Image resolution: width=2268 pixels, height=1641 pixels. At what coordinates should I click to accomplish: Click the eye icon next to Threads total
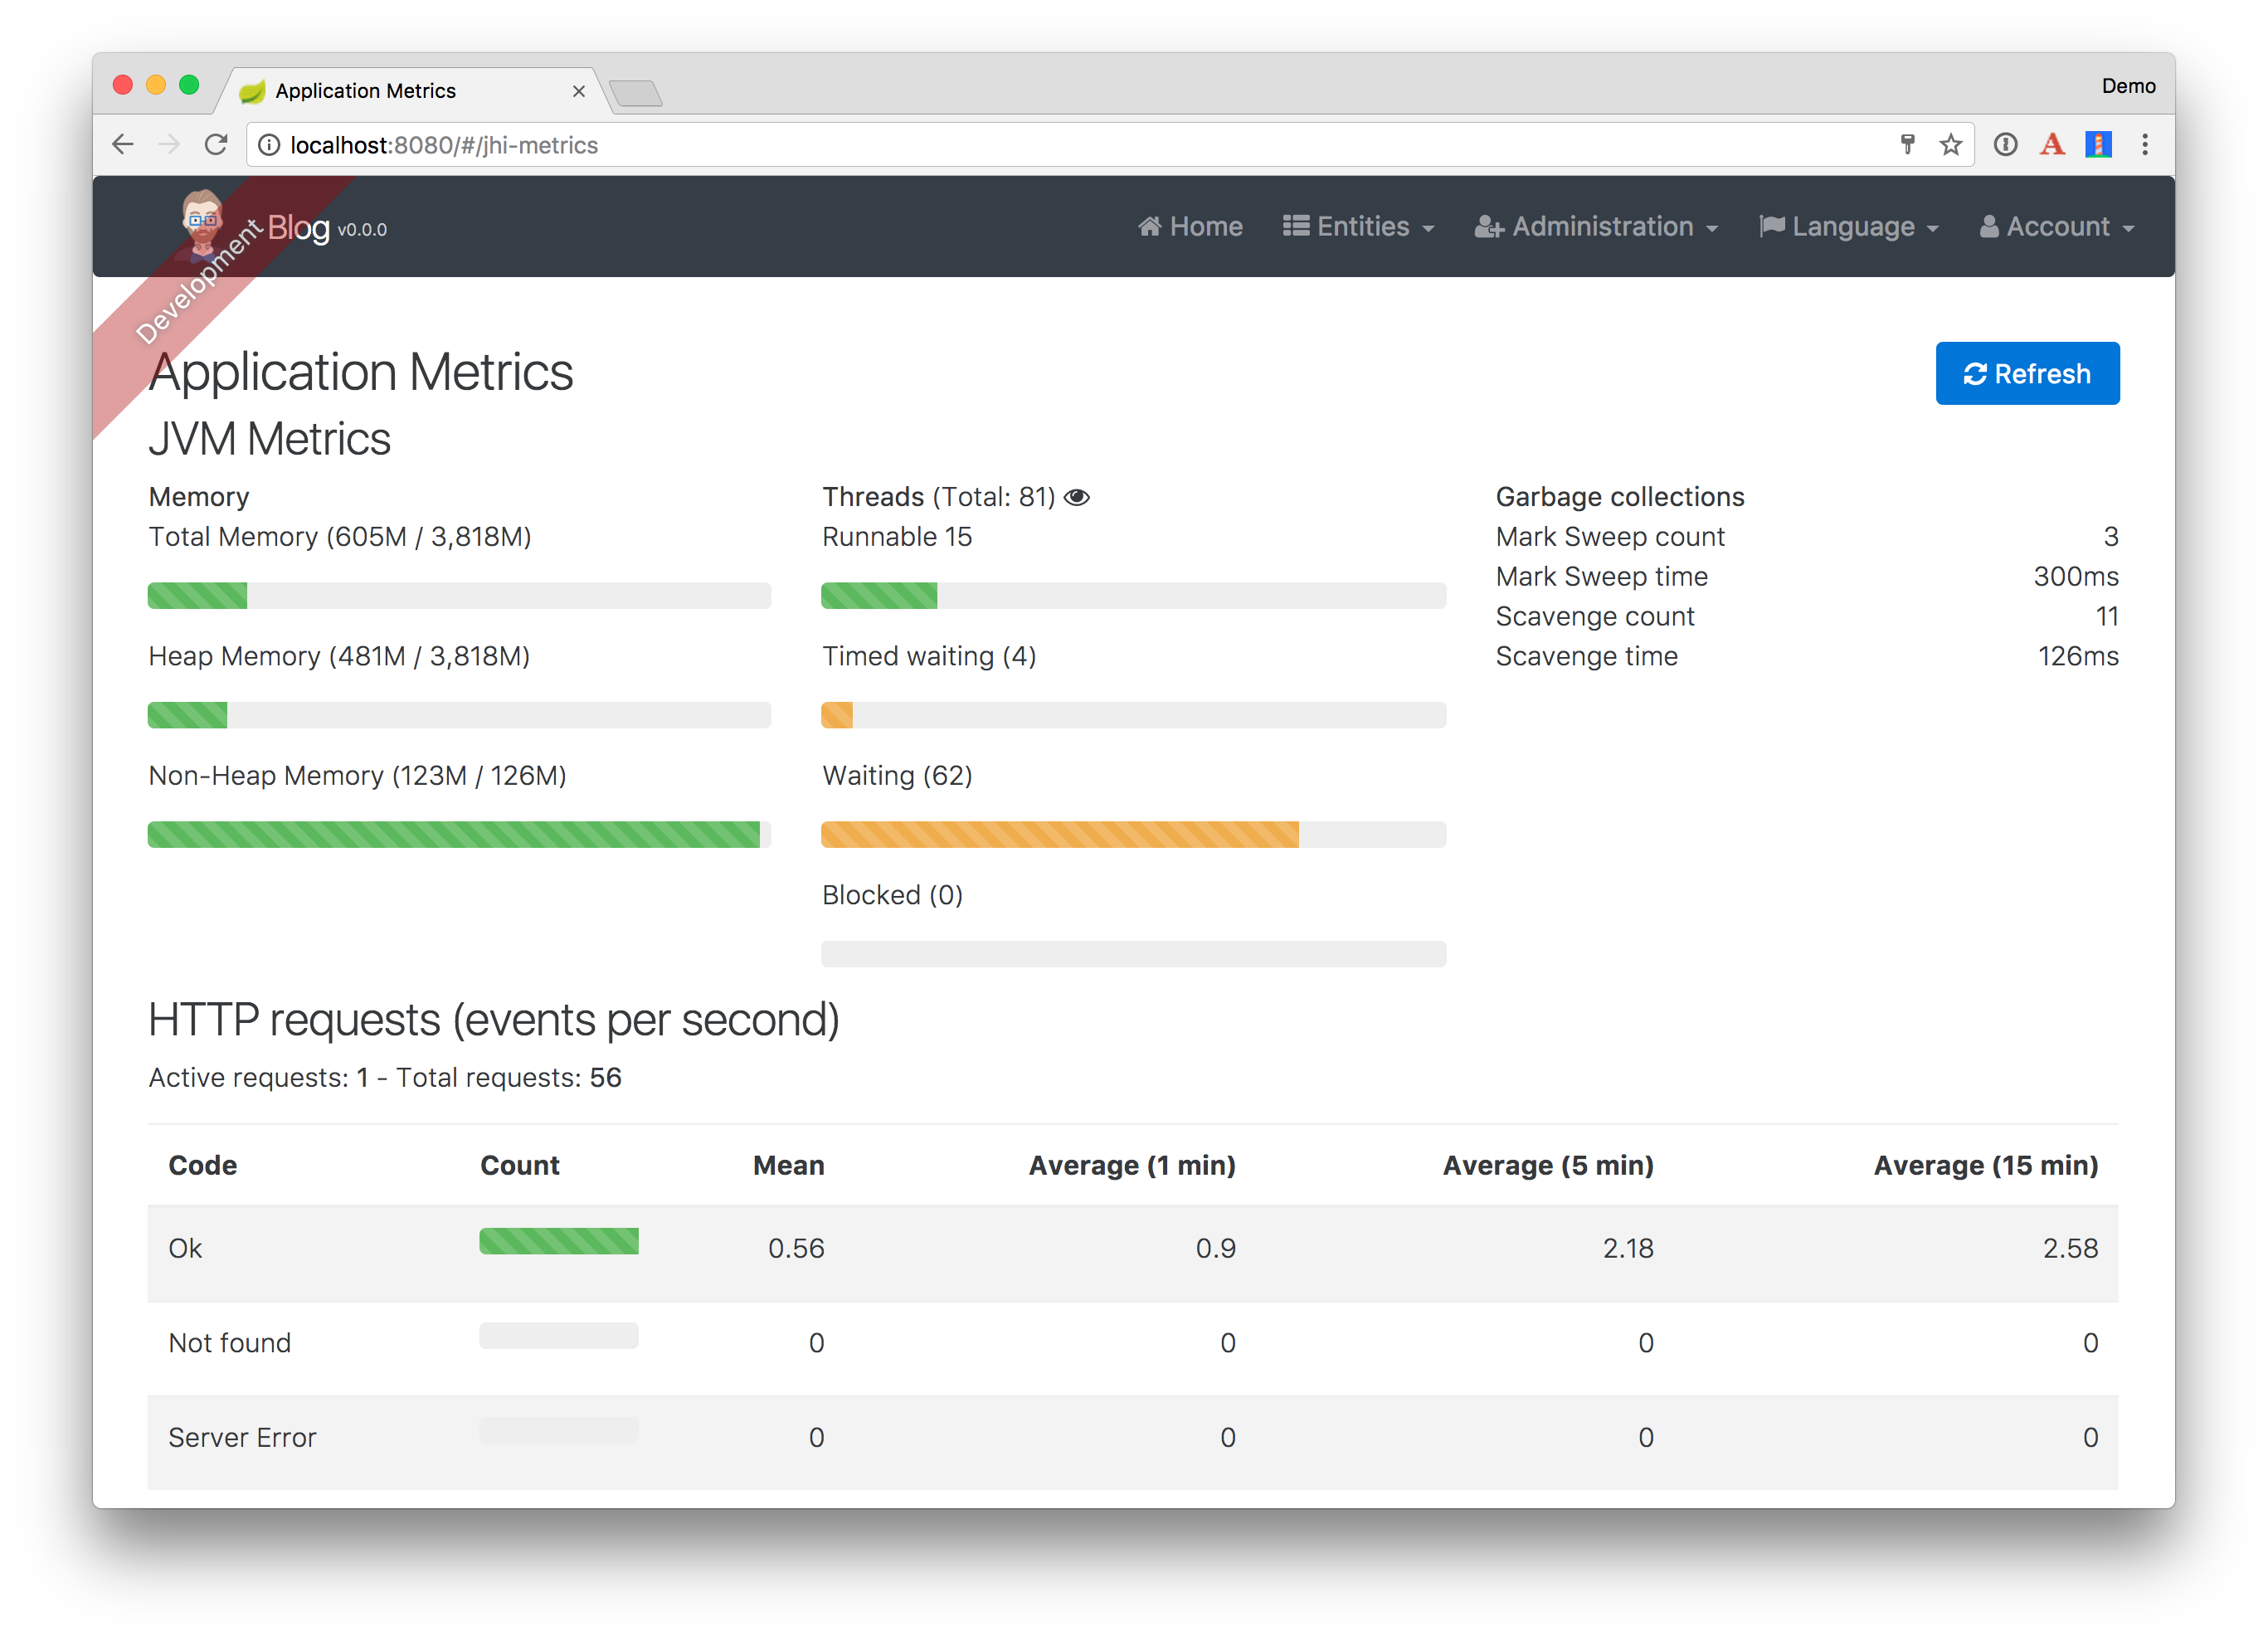point(1076,497)
